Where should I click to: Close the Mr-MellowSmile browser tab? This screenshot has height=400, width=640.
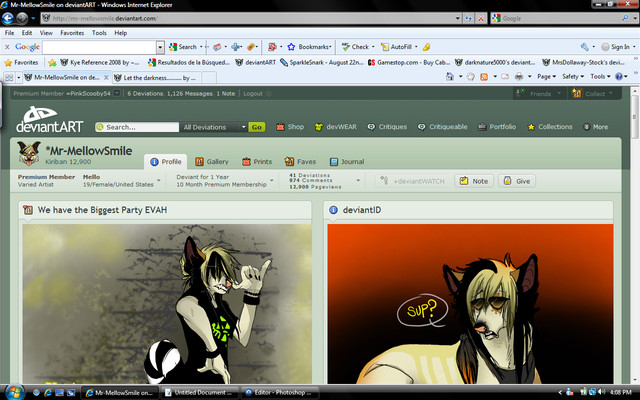click(106, 77)
